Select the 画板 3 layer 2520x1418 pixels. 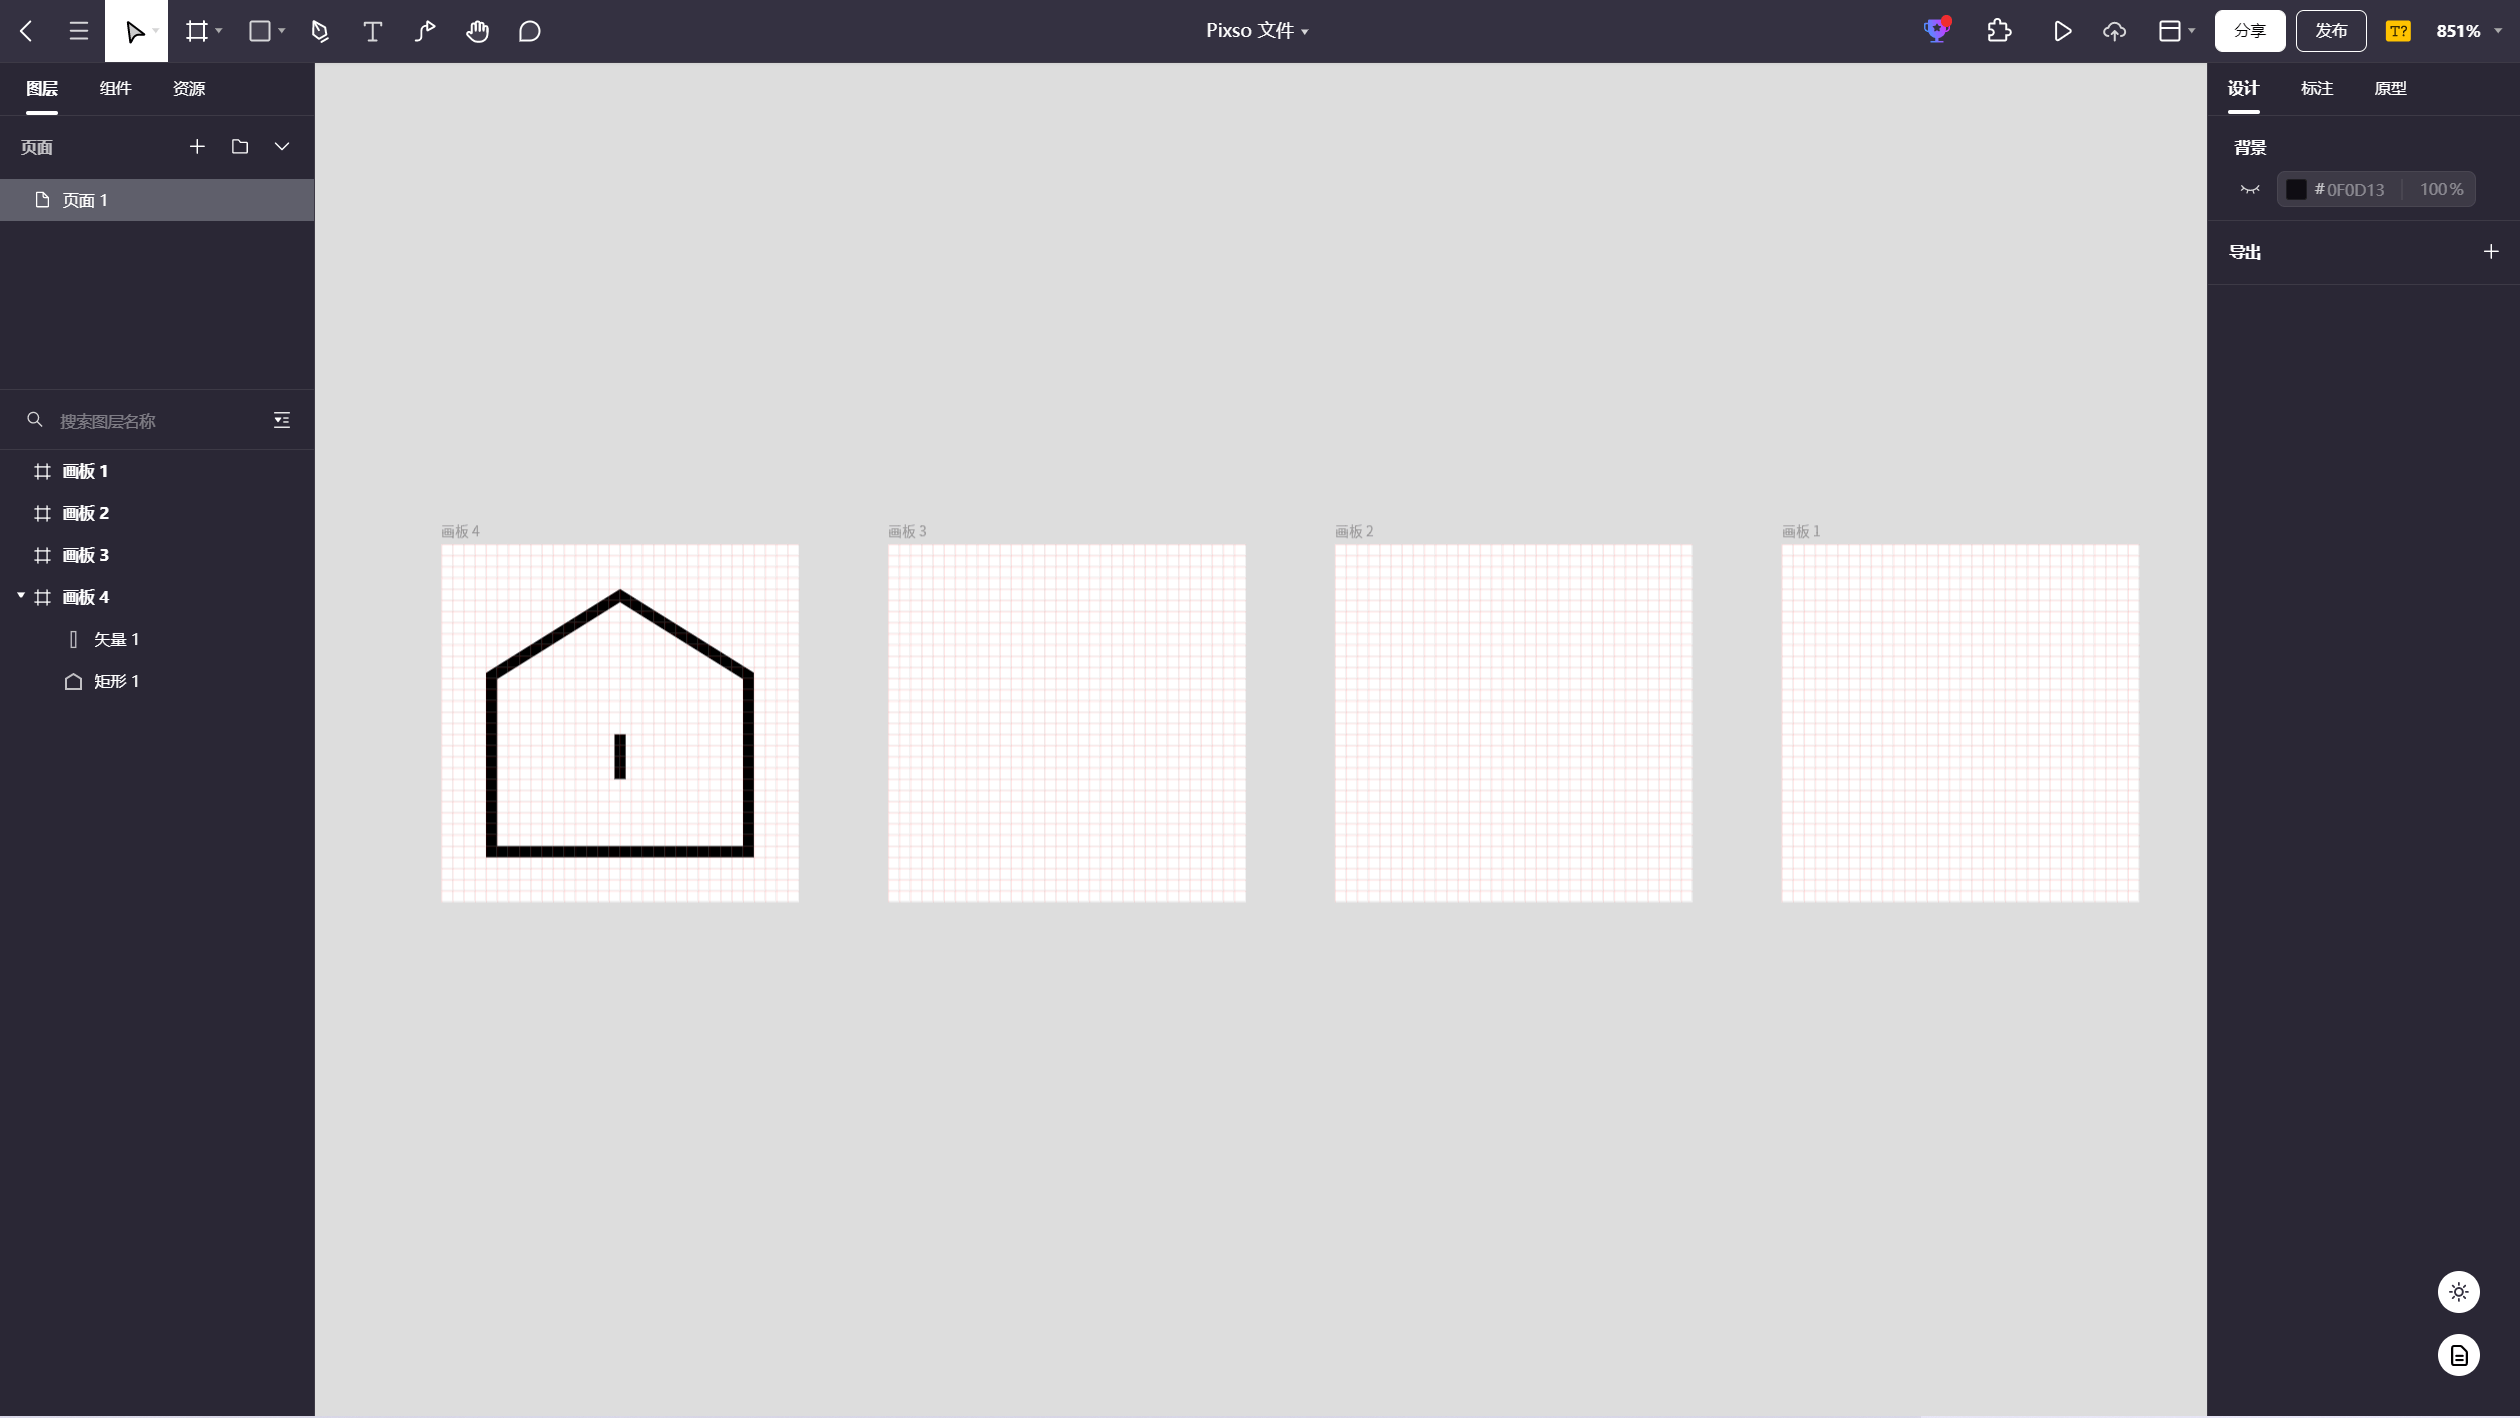point(157,555)
